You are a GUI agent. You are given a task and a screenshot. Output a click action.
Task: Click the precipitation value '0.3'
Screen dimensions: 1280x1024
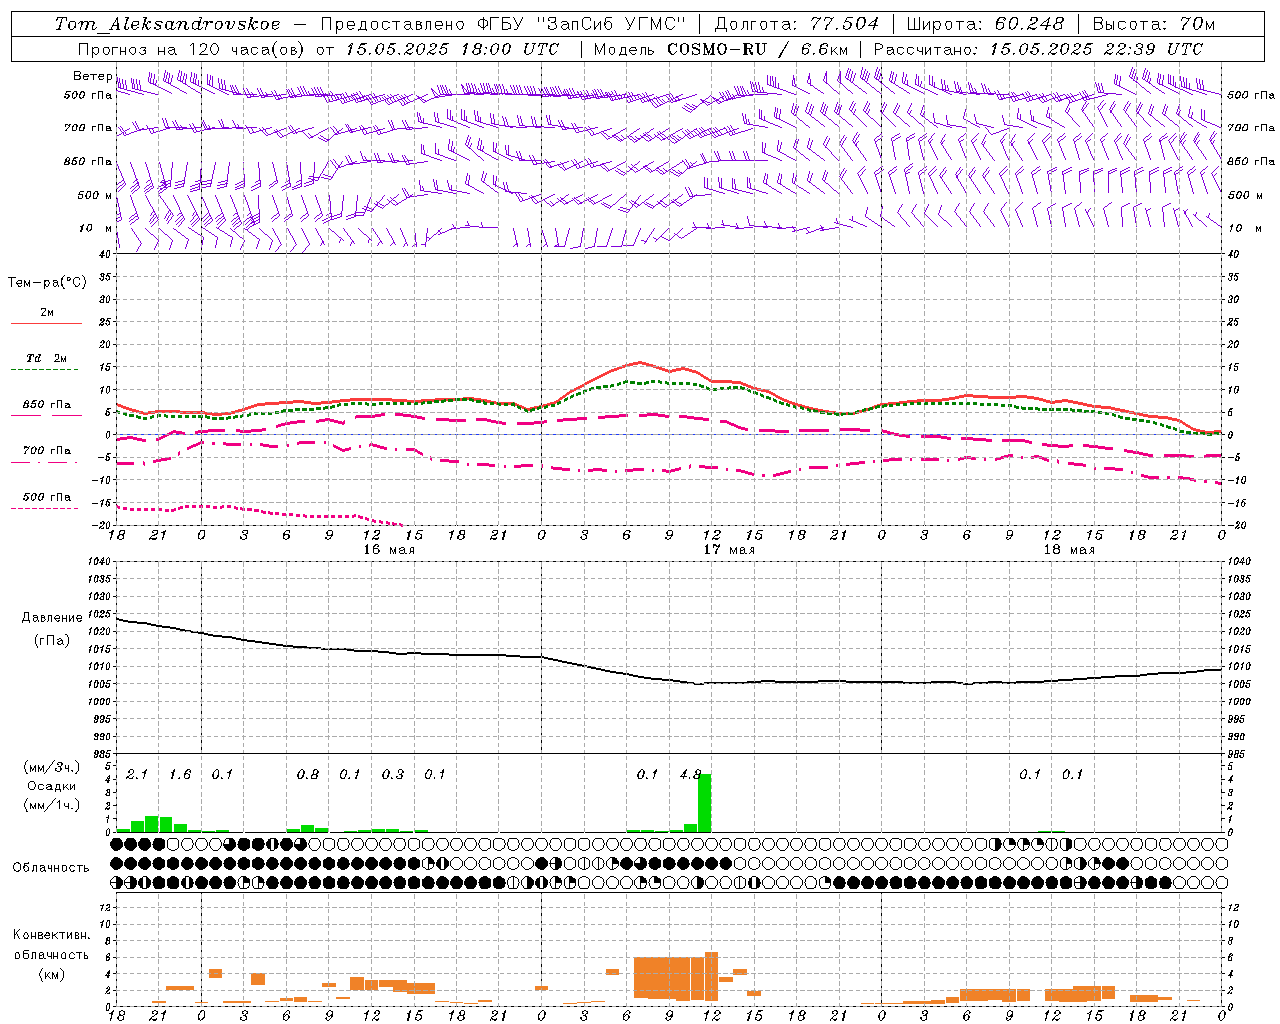click(393, 774)
